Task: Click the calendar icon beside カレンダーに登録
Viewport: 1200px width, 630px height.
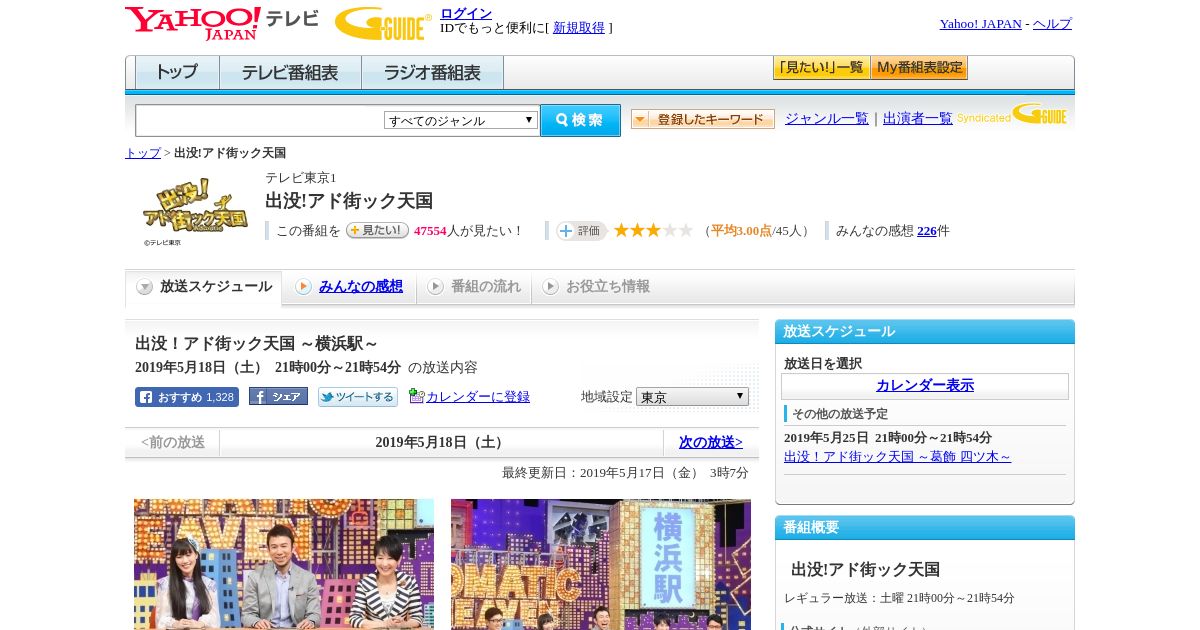Action: (417, 396)
